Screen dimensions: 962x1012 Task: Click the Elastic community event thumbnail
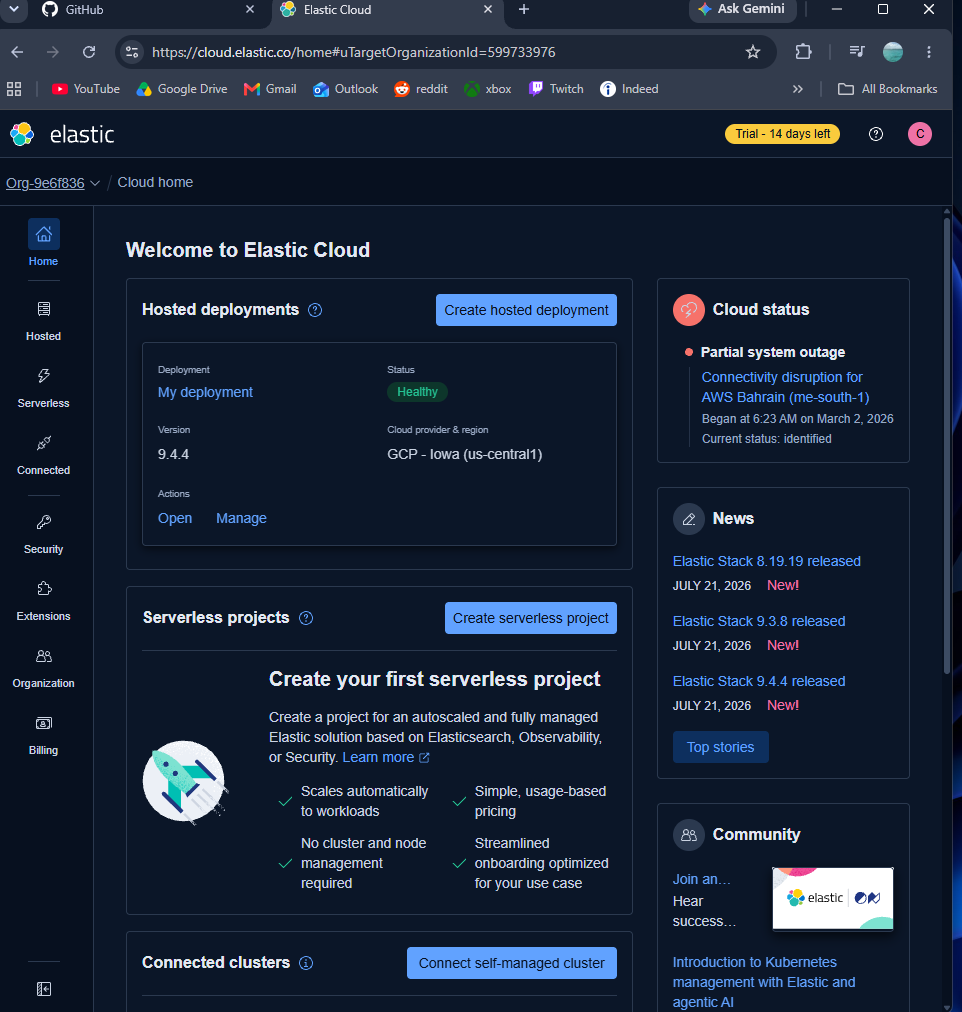coord(832,898)
